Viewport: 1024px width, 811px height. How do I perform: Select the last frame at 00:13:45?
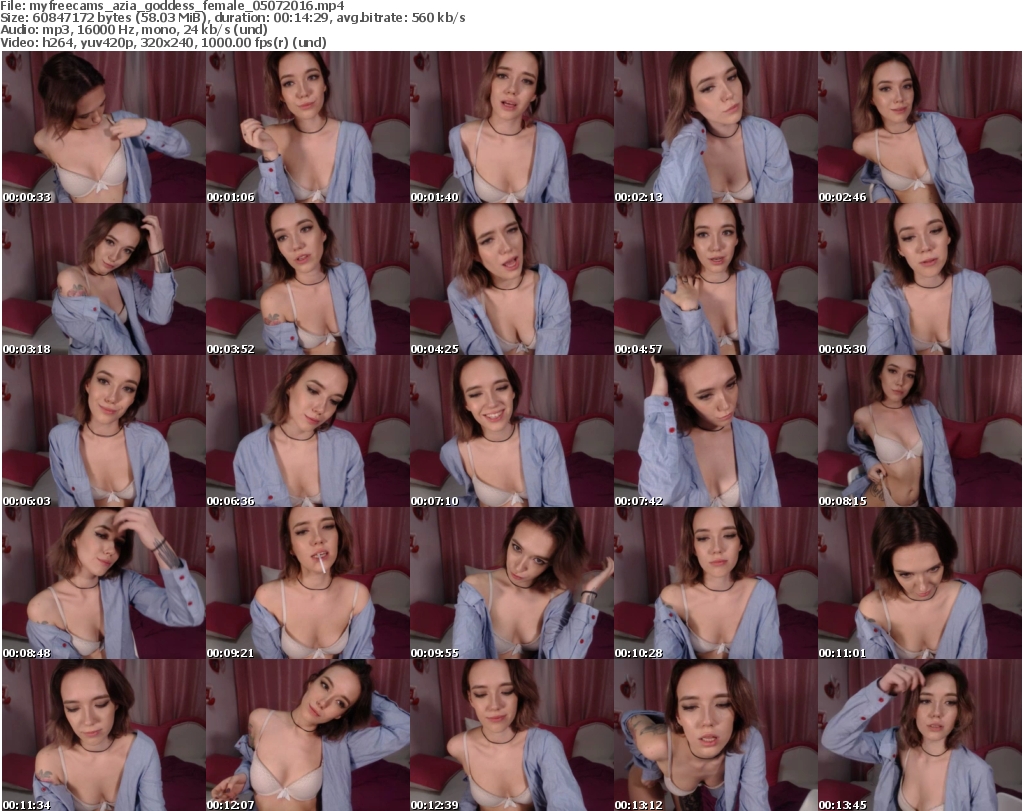coord(920,735)
